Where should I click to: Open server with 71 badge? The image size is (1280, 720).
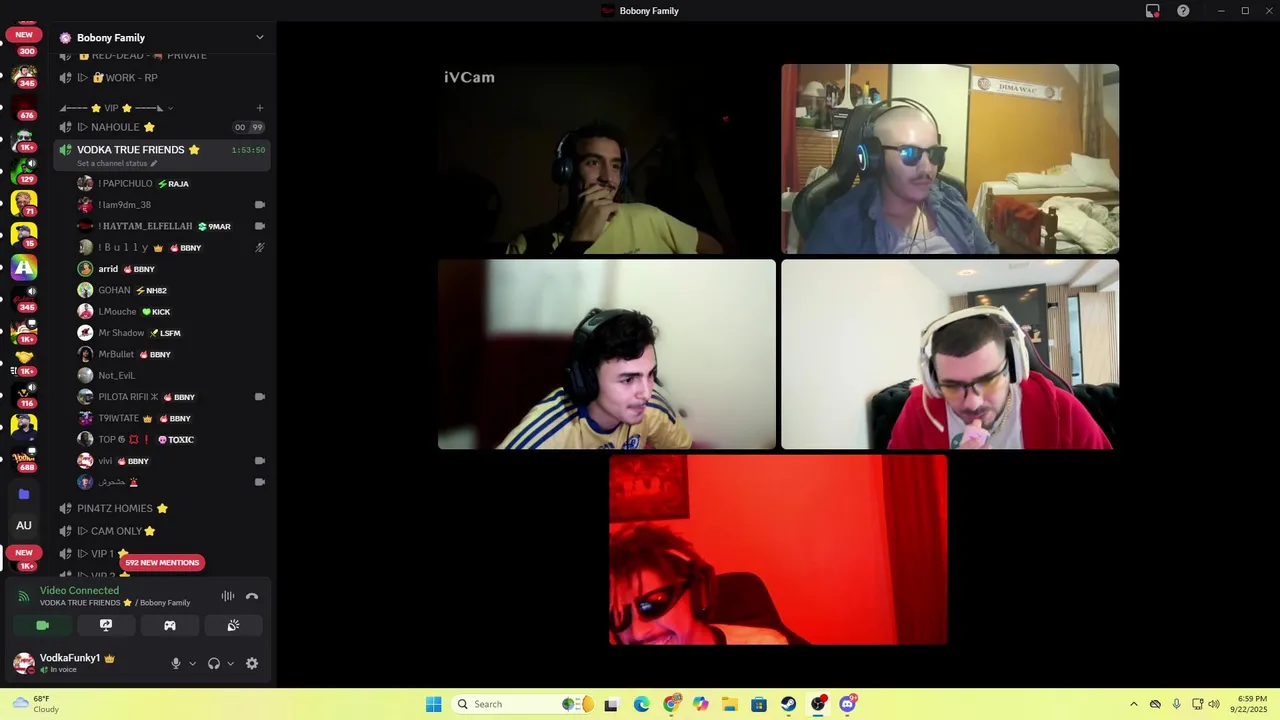[25, 204]
